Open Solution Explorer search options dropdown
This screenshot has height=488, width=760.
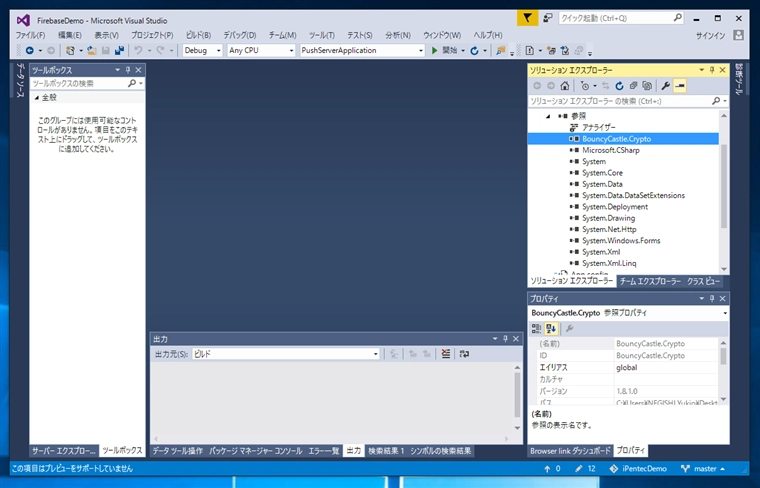click(x=726, y=101)
